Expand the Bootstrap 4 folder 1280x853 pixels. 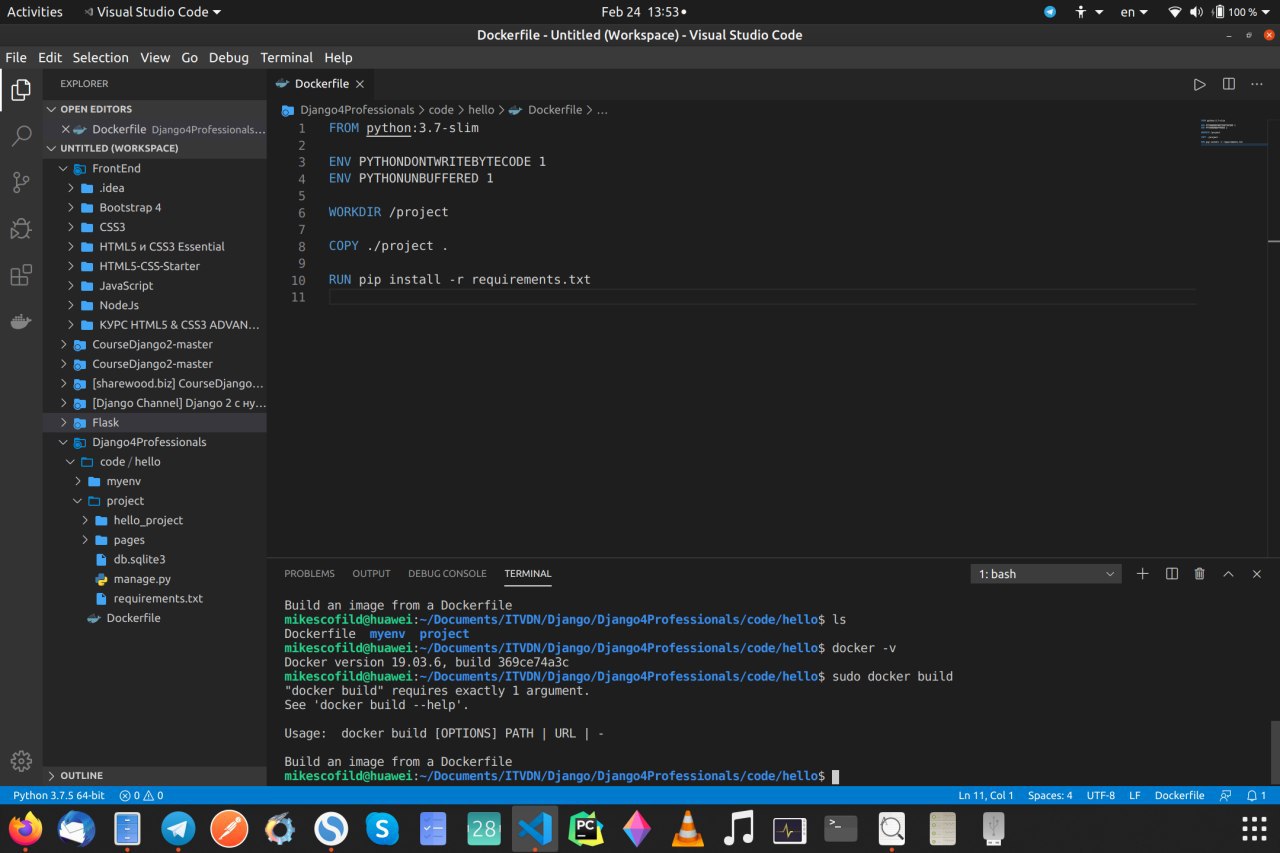click(155, 207)
